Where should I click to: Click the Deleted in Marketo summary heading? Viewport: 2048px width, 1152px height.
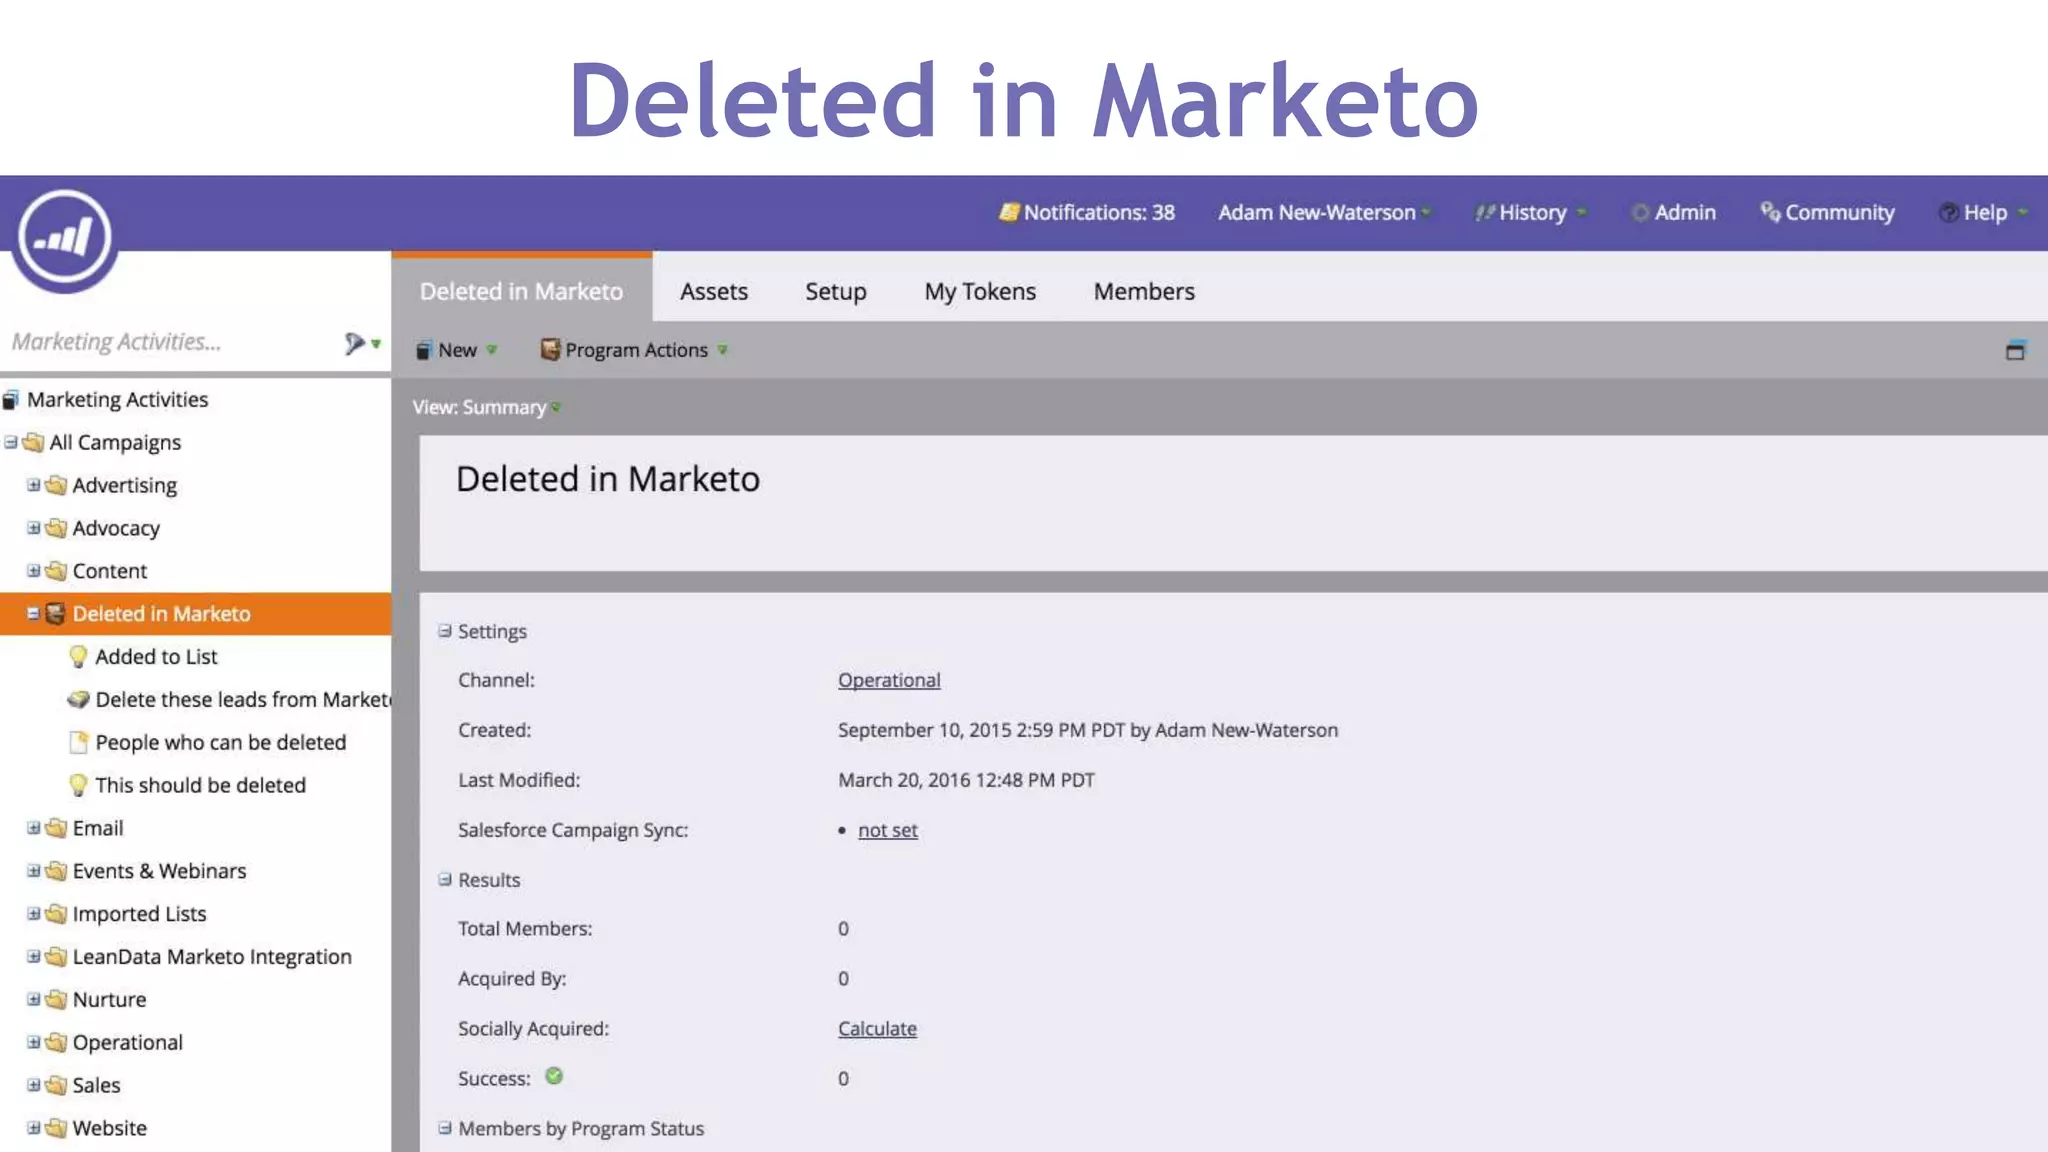click(608, 479)
